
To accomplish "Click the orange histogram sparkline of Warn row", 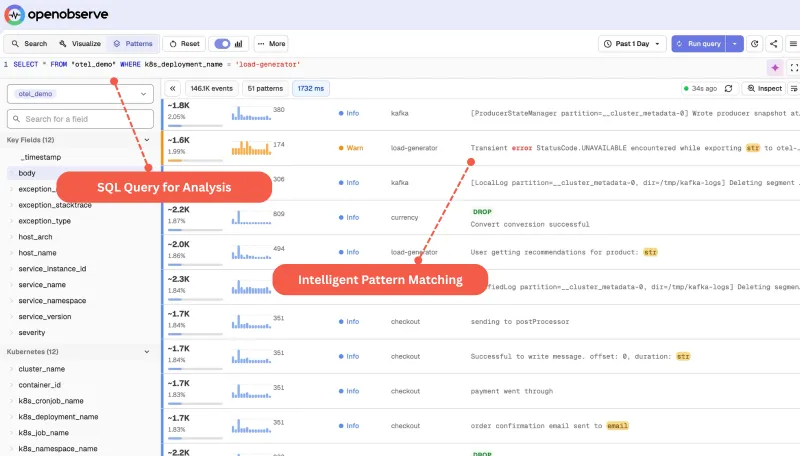I will coord(251,148).
